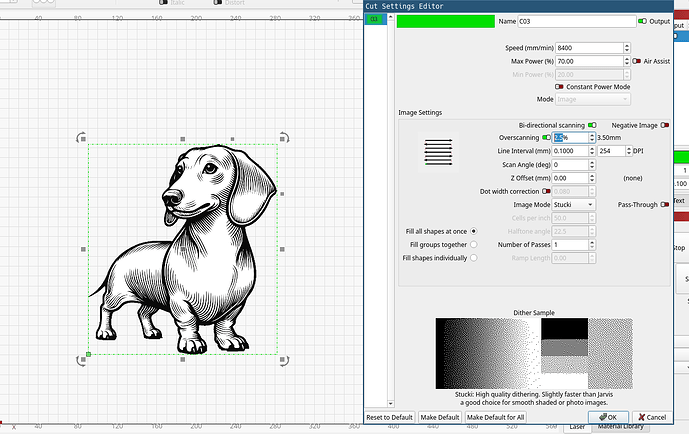Viewport: 689px width, 434px height.
Task: Click the scan direction preview icon
Action: pos(438,152)
